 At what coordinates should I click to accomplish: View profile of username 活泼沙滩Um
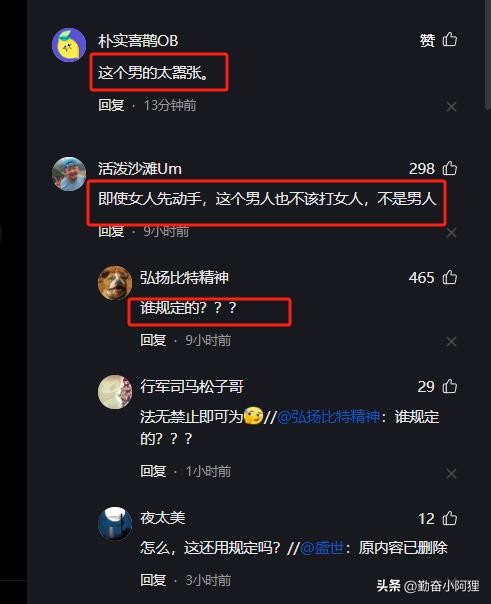(x=140, y=169)
